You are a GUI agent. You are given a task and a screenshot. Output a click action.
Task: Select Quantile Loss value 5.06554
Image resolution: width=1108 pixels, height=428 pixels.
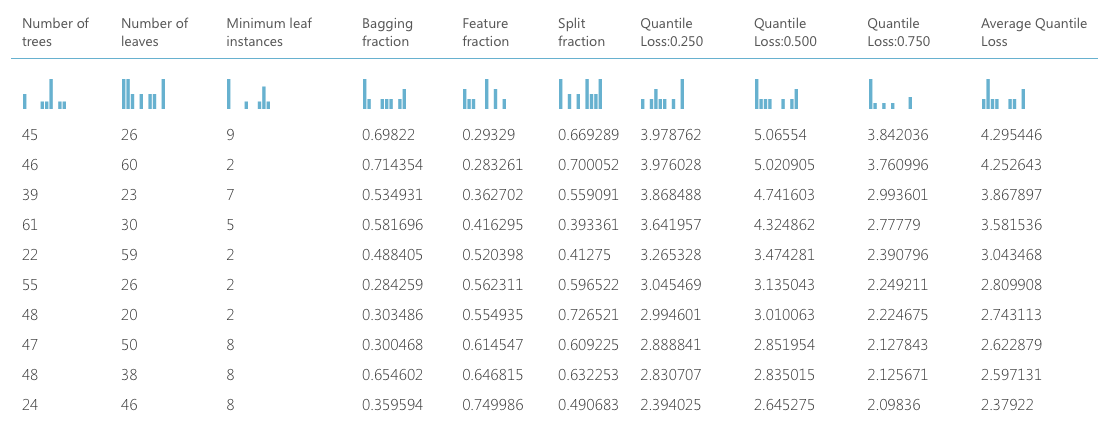click(780, 135)
